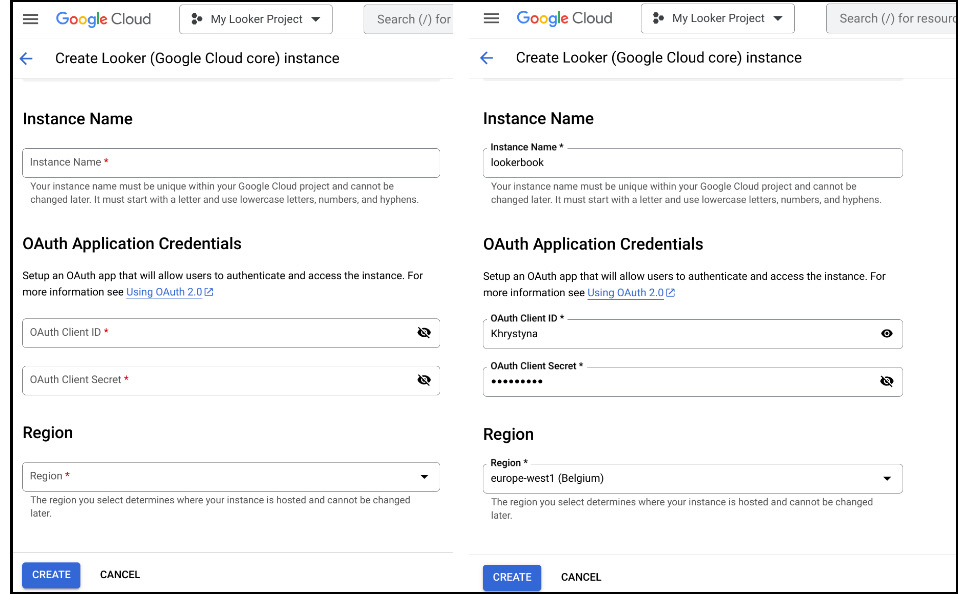Reveal the masked OAuth Client Secret

887,382
